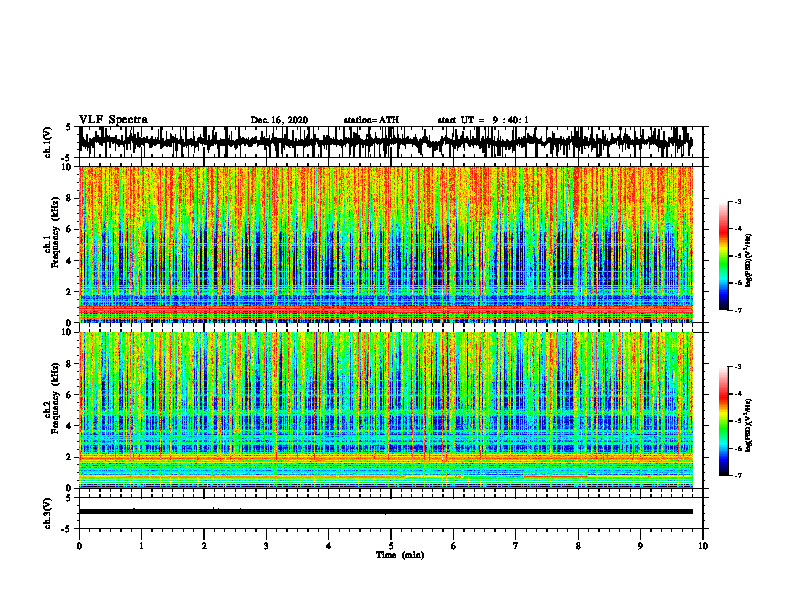This screenshot has height=612, width=792.
Task: Click the time axis tick label "5"
Action: (x=391, y=546)
